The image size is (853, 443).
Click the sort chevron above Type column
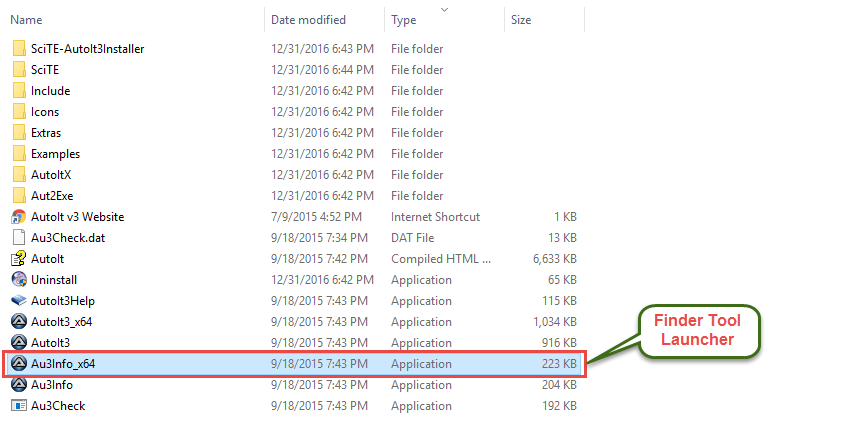point(444,9)
